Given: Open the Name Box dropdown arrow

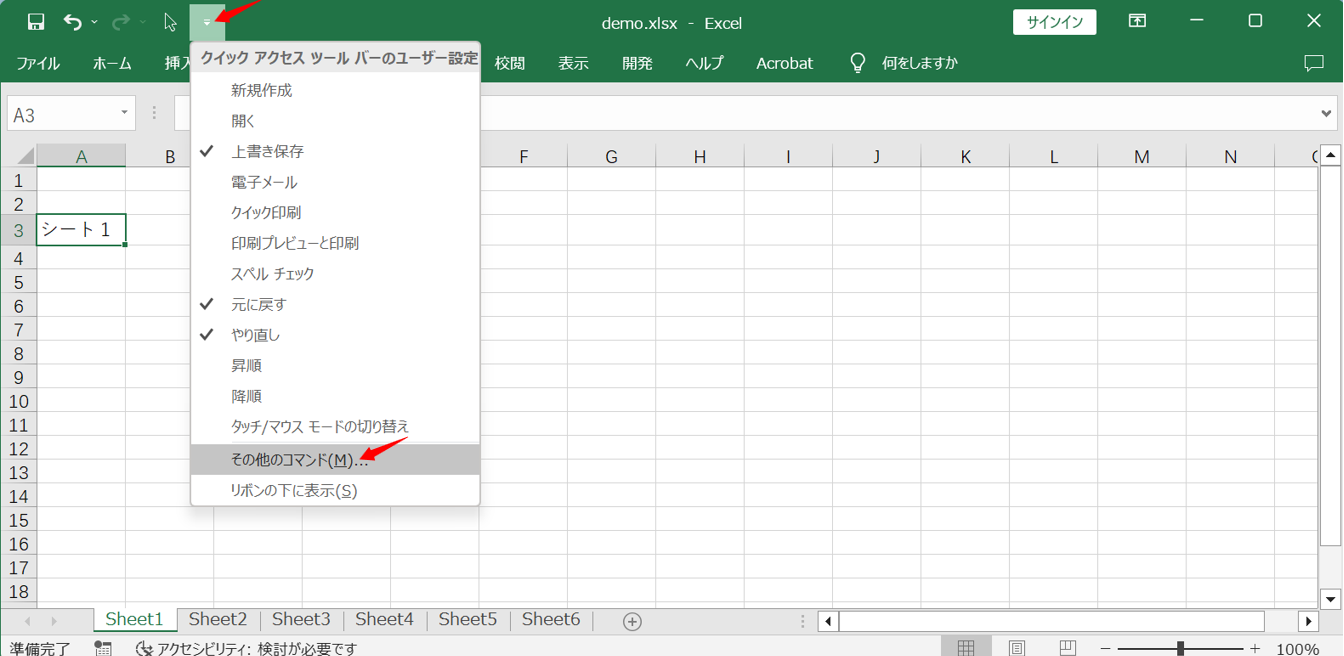Looking at the screenshot, I should point(124,113).
